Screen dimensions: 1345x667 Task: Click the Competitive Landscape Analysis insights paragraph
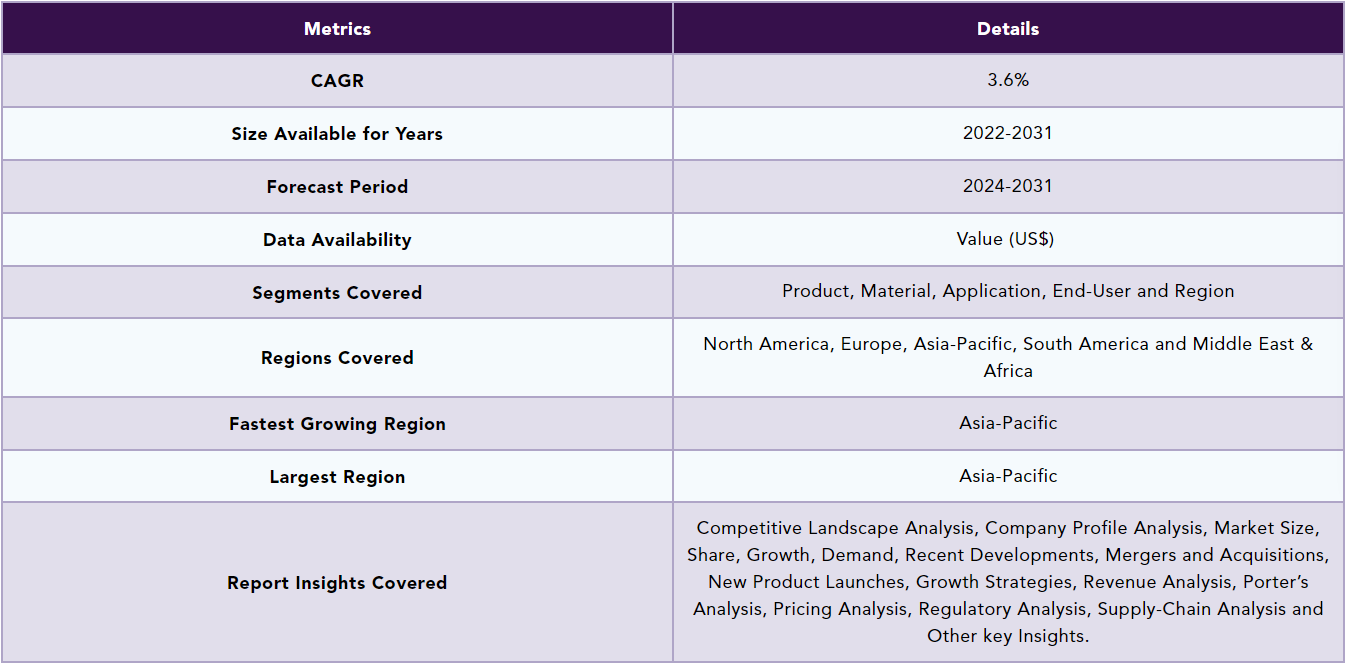pos(1007,582)
